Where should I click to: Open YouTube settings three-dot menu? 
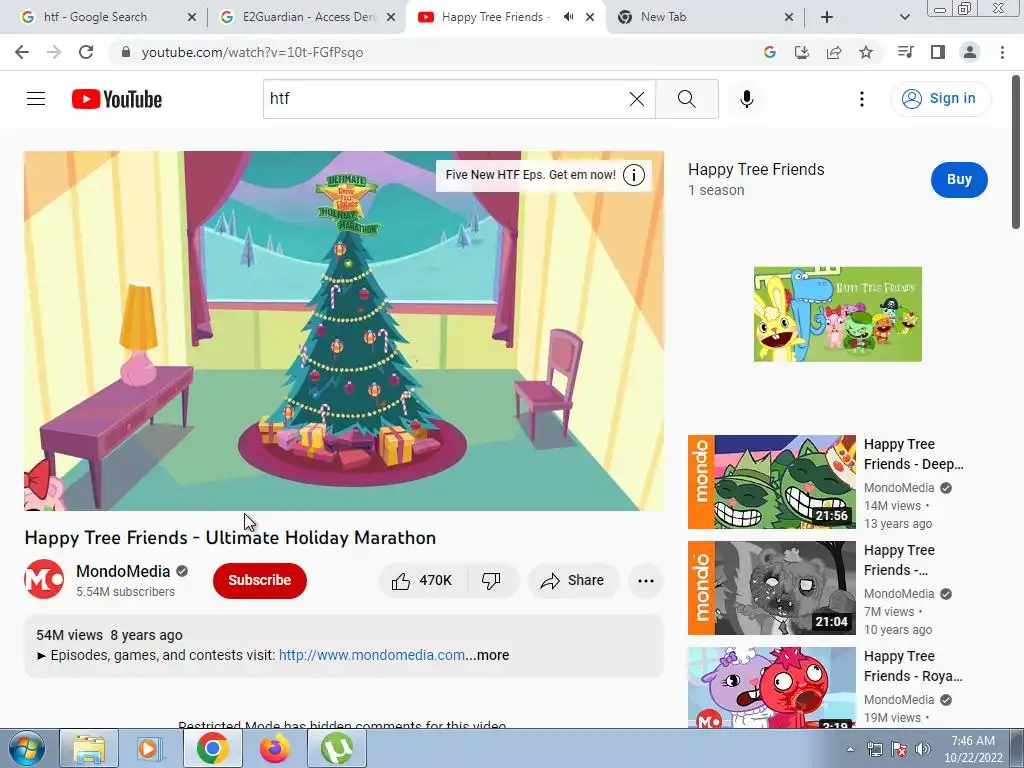pos(861,99)
